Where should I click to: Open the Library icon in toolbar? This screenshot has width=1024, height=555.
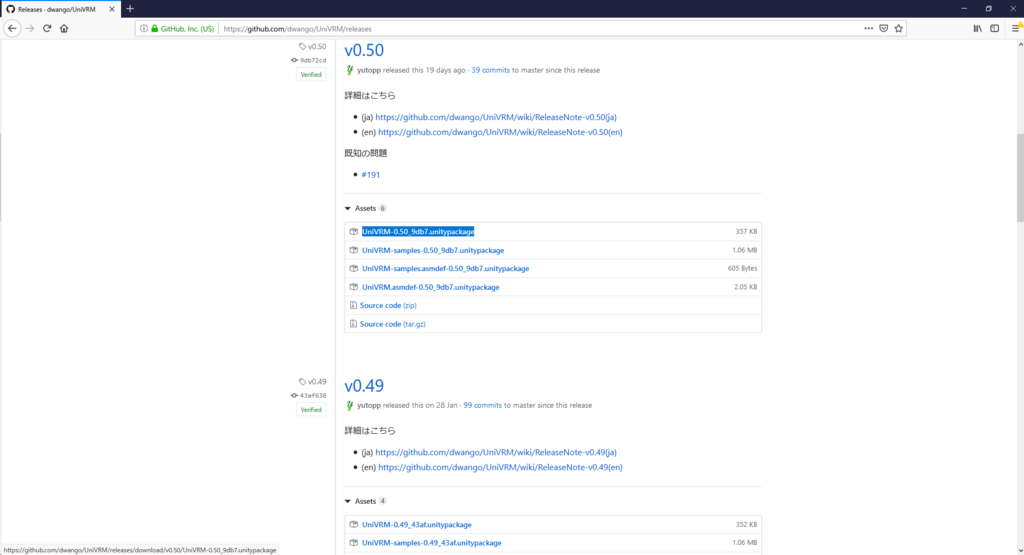pyautogui.click(x=978, y=29)
